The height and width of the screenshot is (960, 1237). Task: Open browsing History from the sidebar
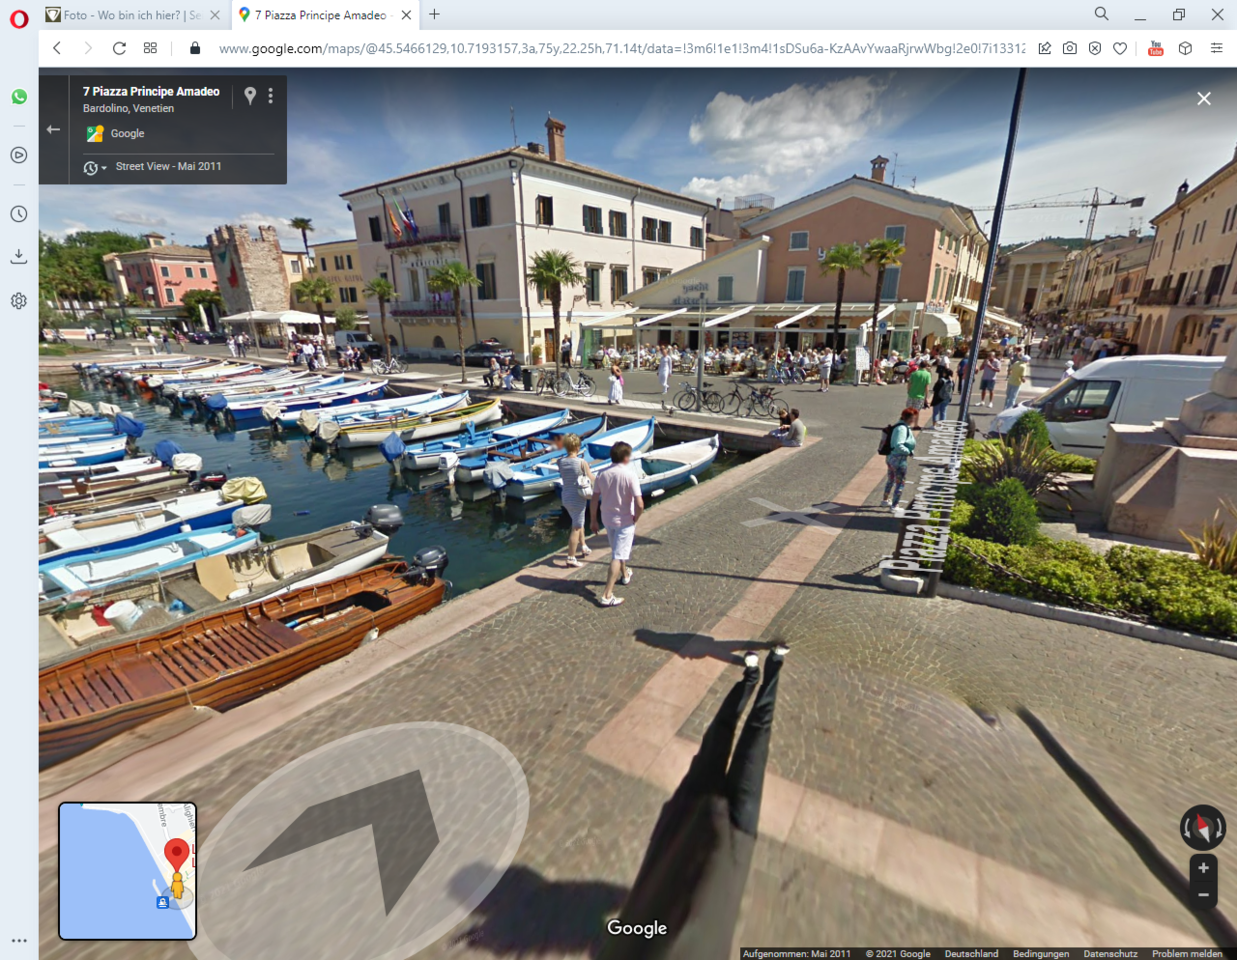point(19,214)
